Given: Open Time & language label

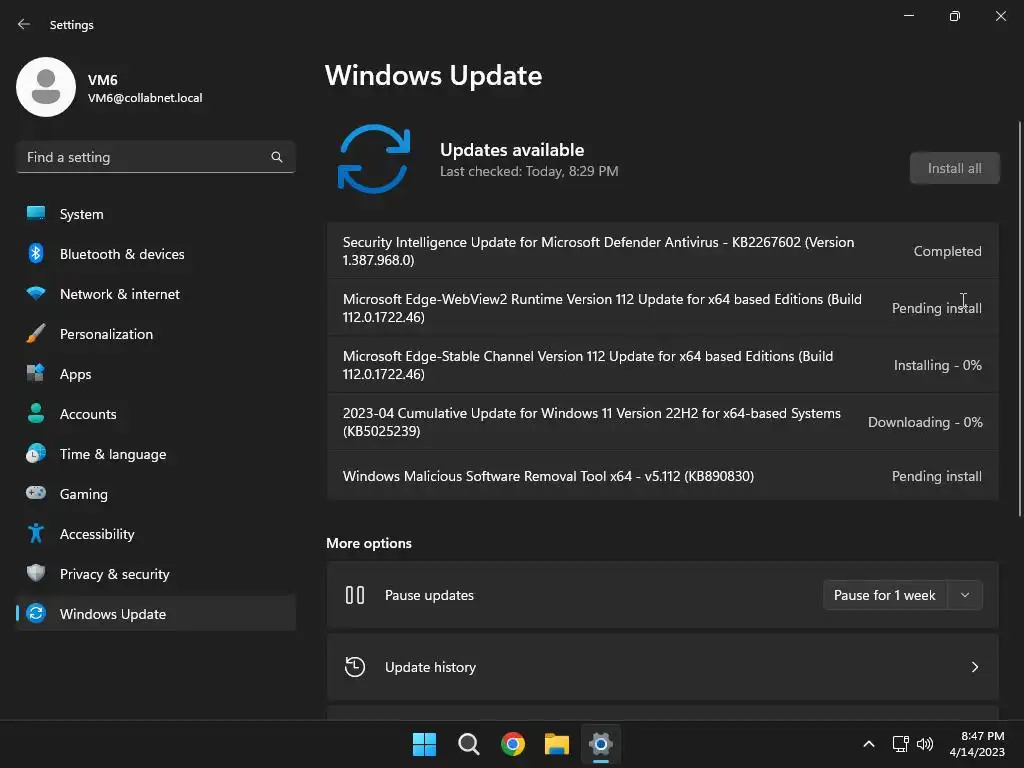Looking at the screenshot, I should (x=113, y=454).
